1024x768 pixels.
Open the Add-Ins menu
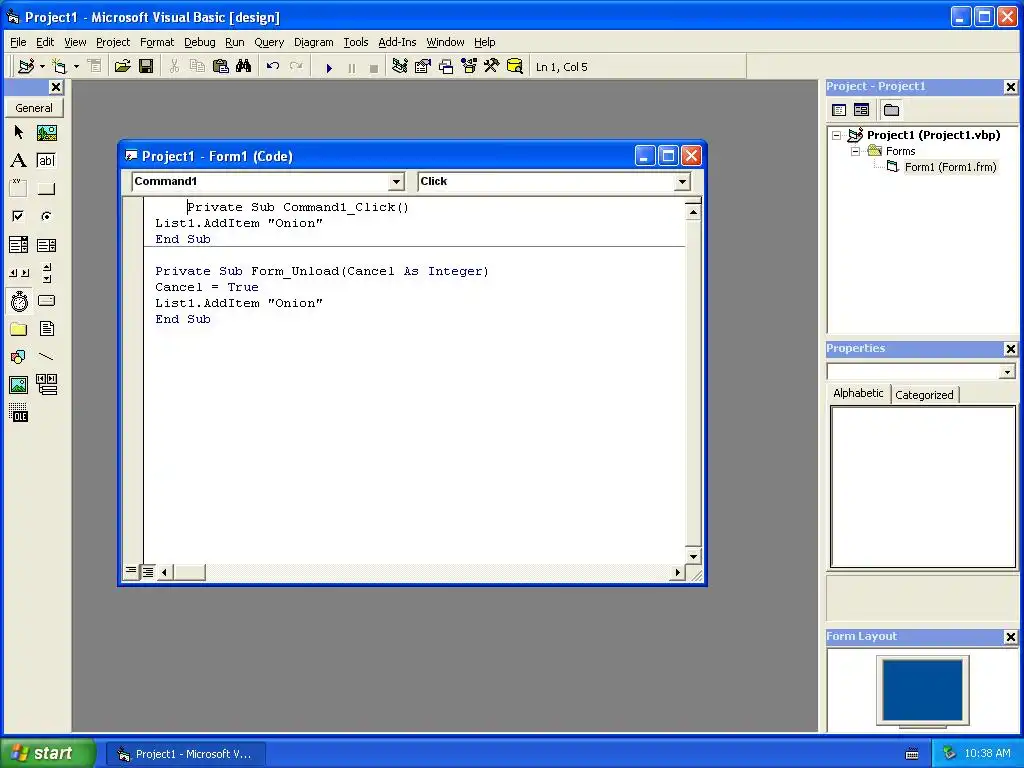[x=397, y=42]
